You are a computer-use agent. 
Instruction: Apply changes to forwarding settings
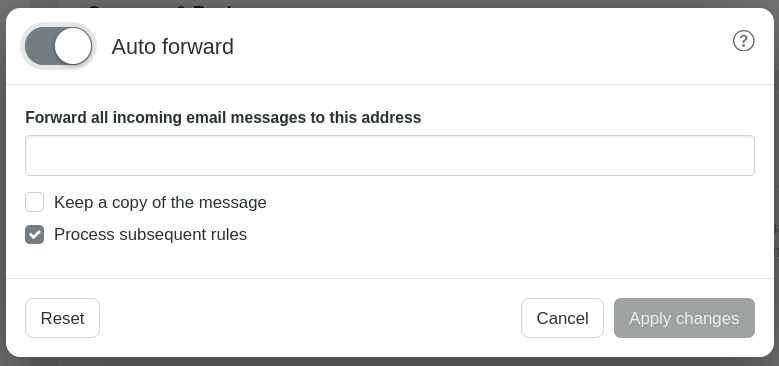click(684, 318)
